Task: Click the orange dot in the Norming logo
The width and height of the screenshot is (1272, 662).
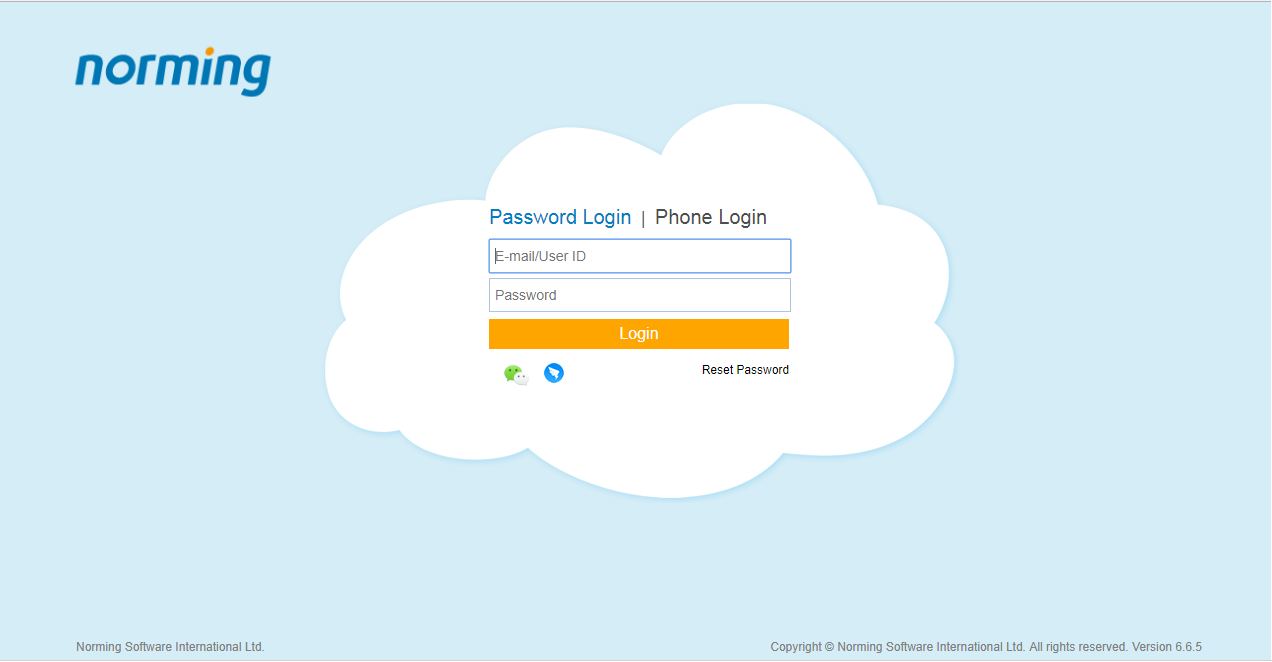Action: 209,52
